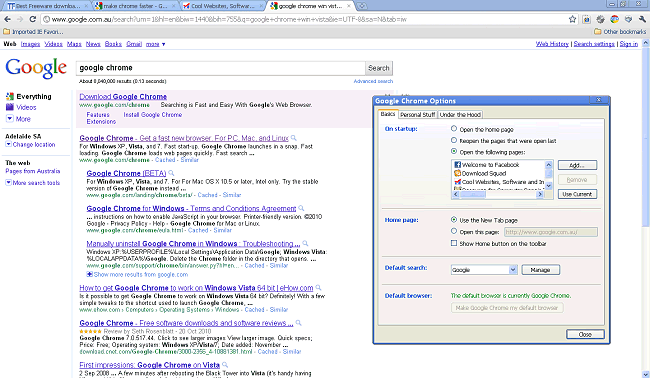Expand the 'more' dropdown in Google top bar
The image size is (650, 378).
click(155, 44)
